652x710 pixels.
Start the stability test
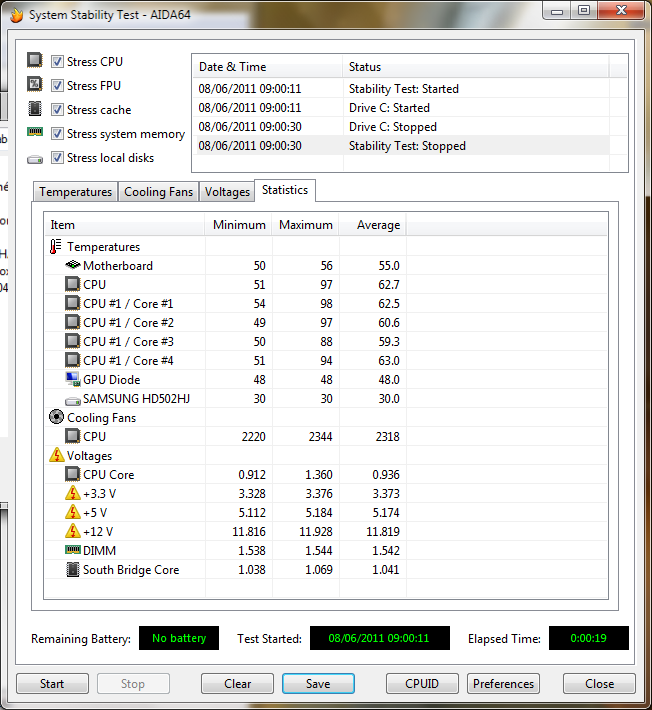52,684
